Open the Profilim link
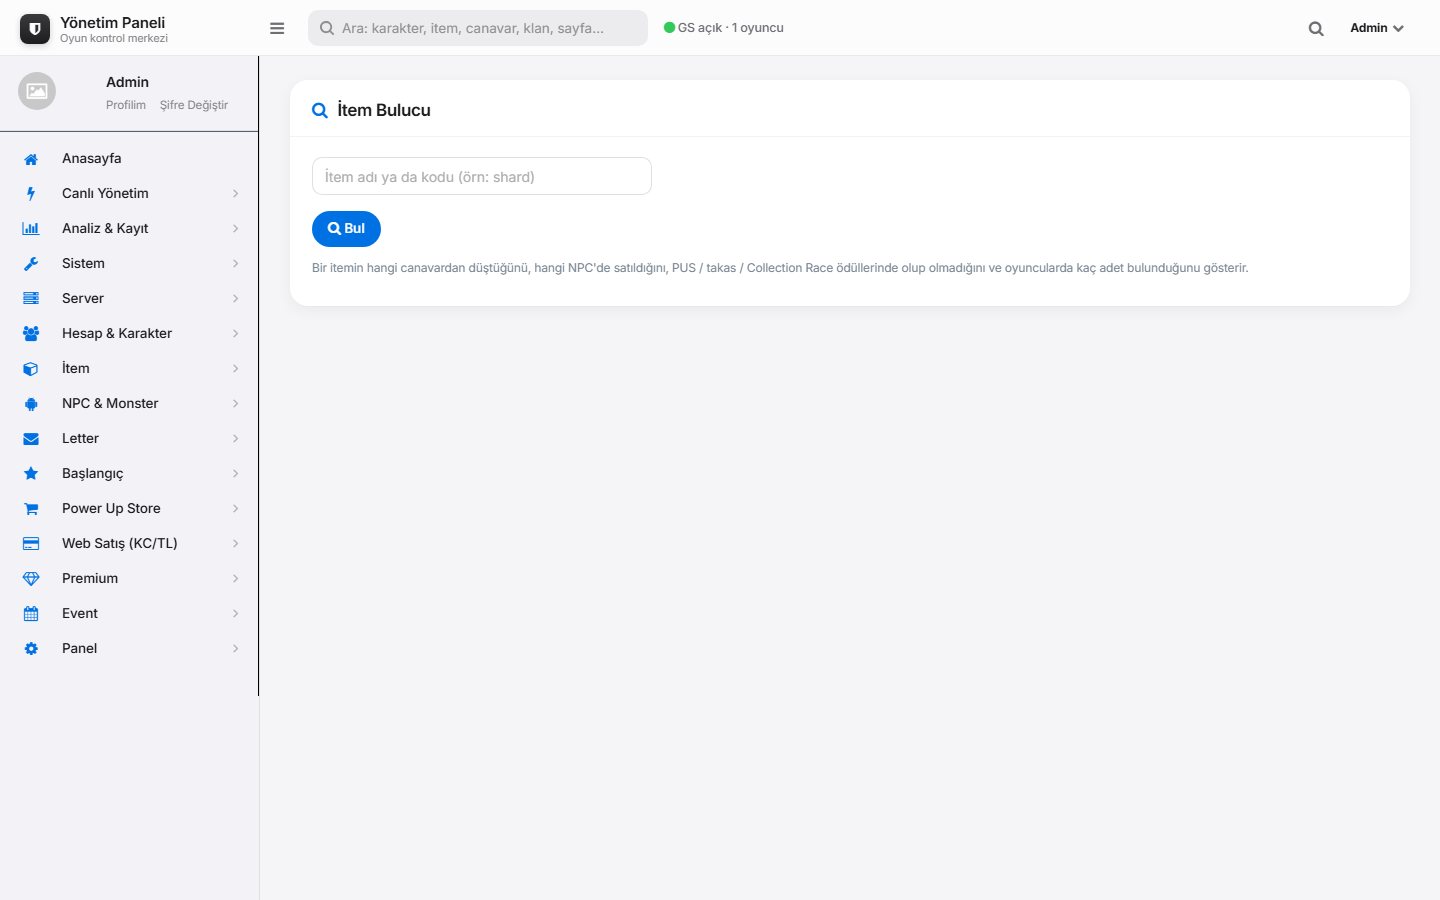 [126, 105]
